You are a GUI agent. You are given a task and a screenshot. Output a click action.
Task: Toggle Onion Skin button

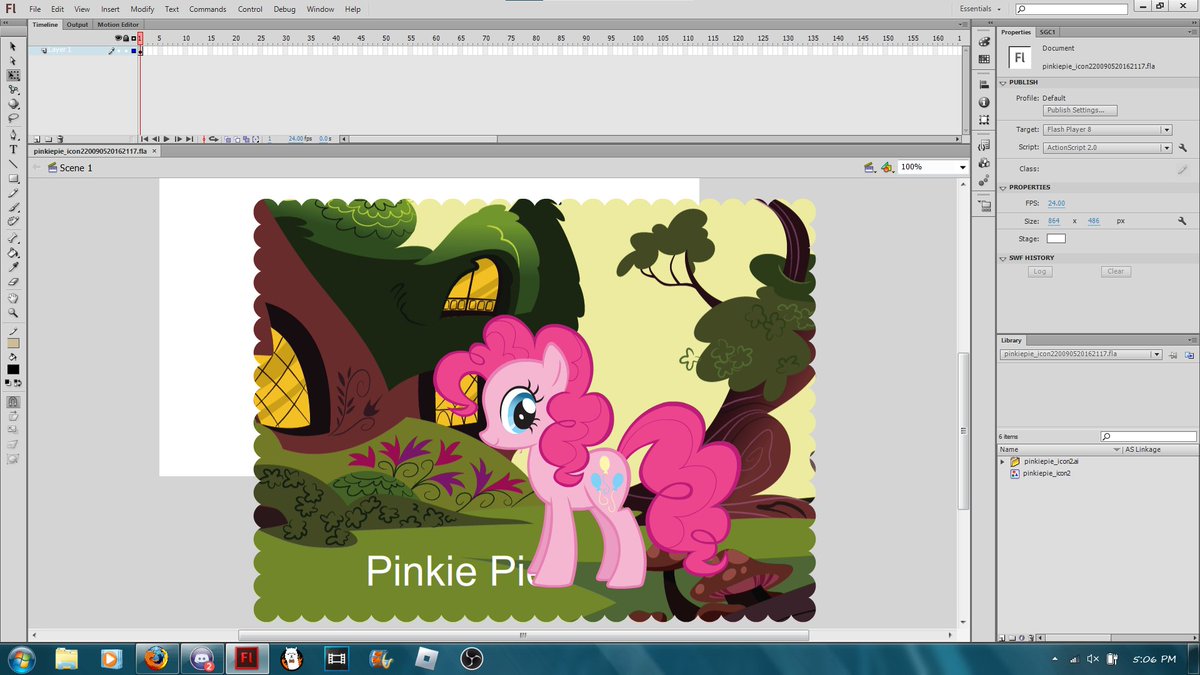pyautogui.click(x=227, y=139)
